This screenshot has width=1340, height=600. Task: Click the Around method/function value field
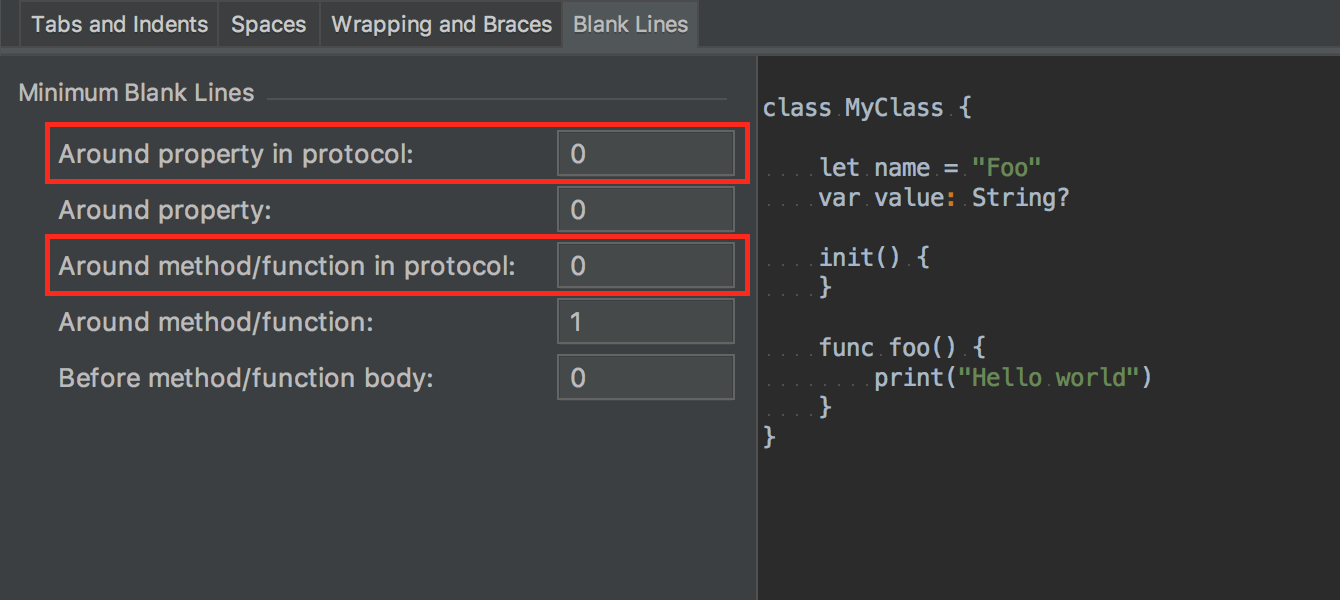coord(645,322)
